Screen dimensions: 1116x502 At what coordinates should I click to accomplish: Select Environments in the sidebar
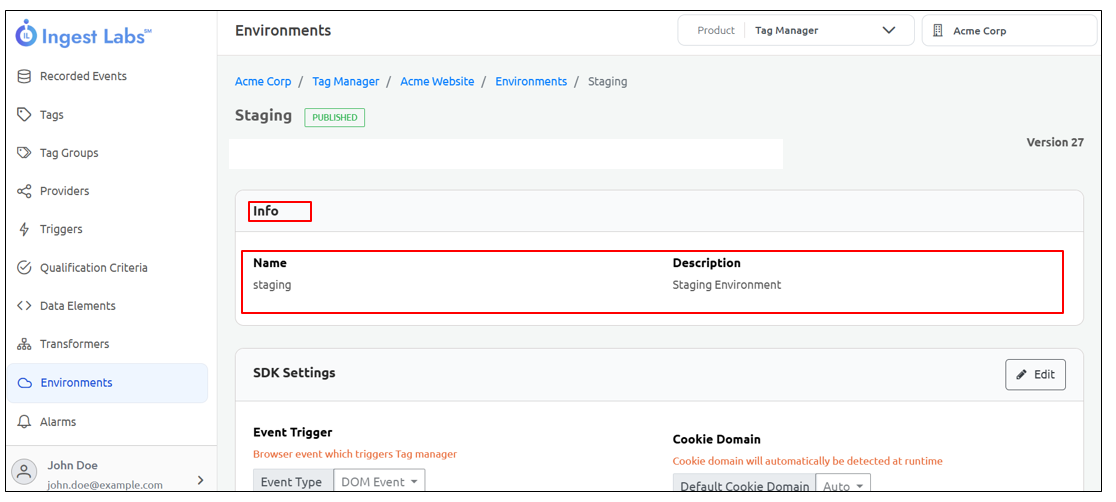[x=76, y=383]
